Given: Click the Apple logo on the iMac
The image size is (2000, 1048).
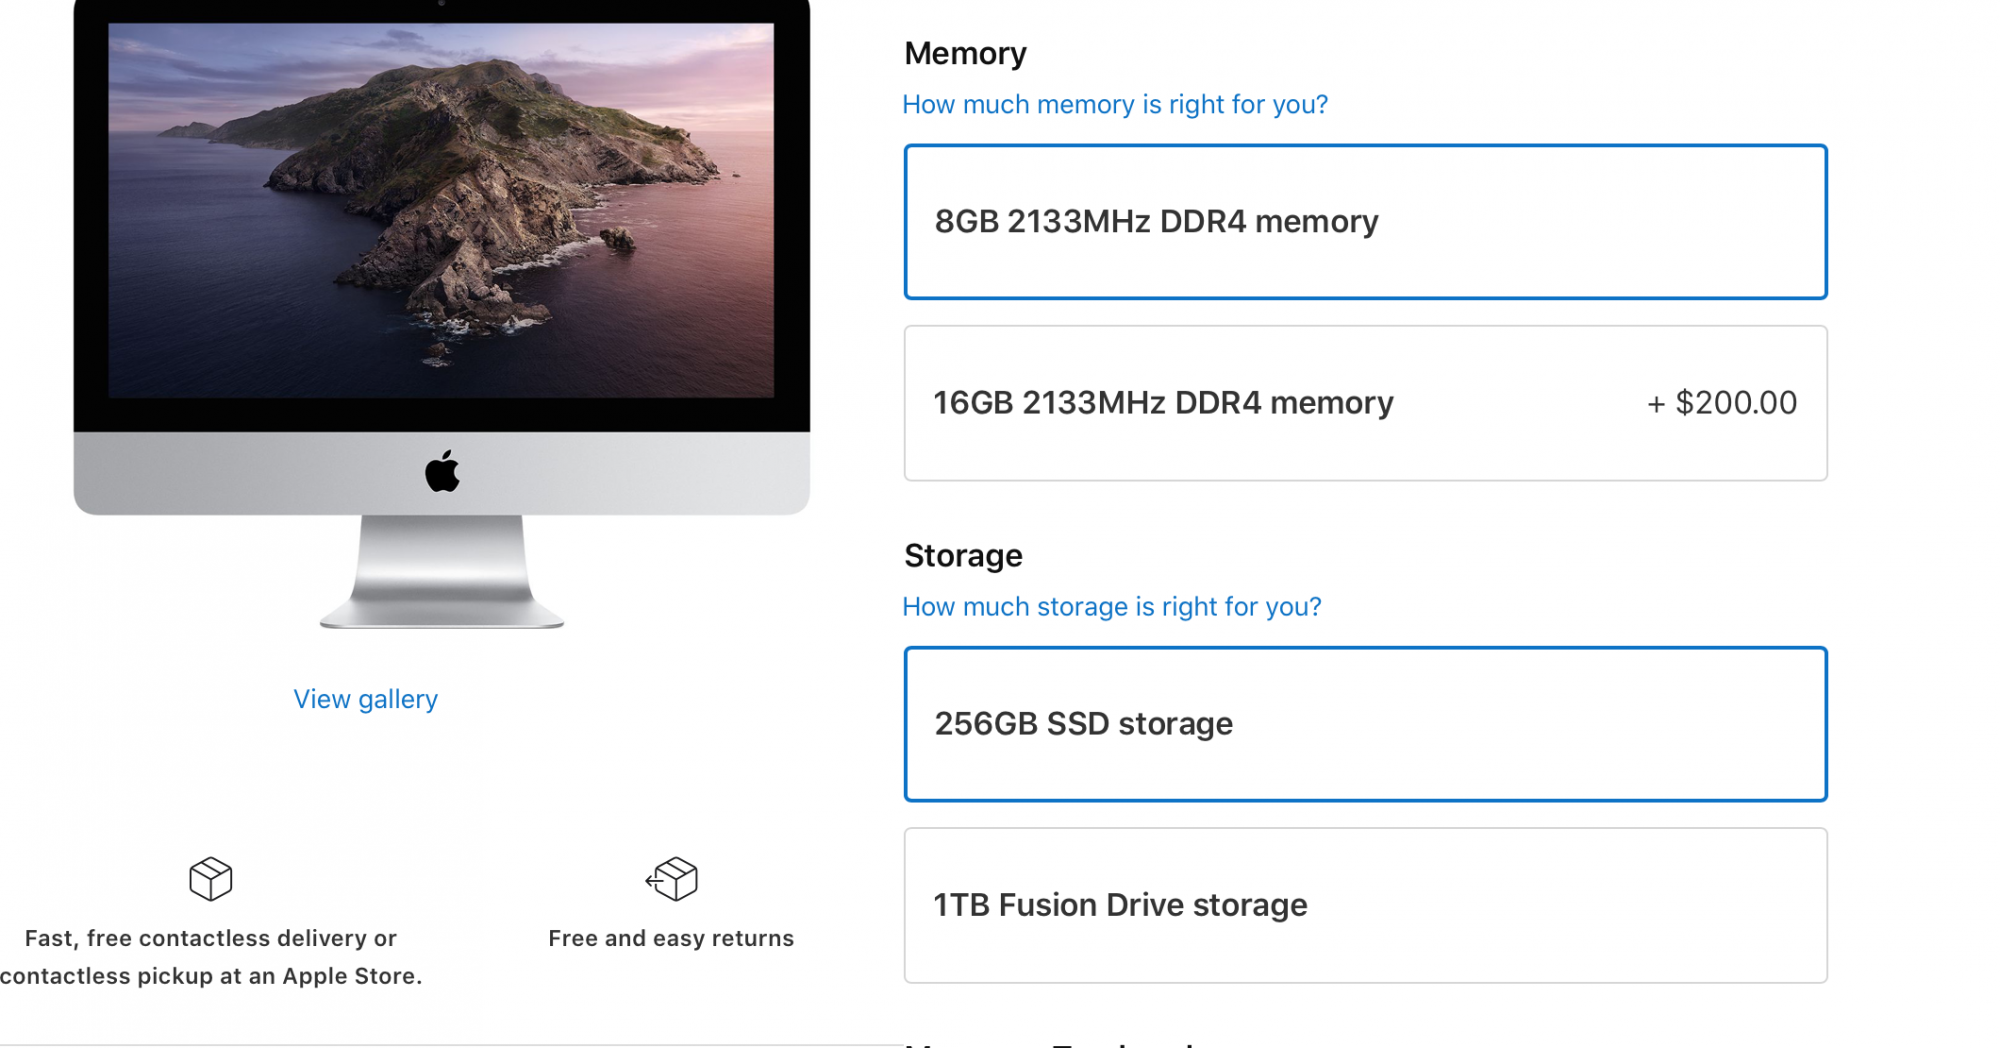Looking at the screenshot, I should [x=442, y=471].
